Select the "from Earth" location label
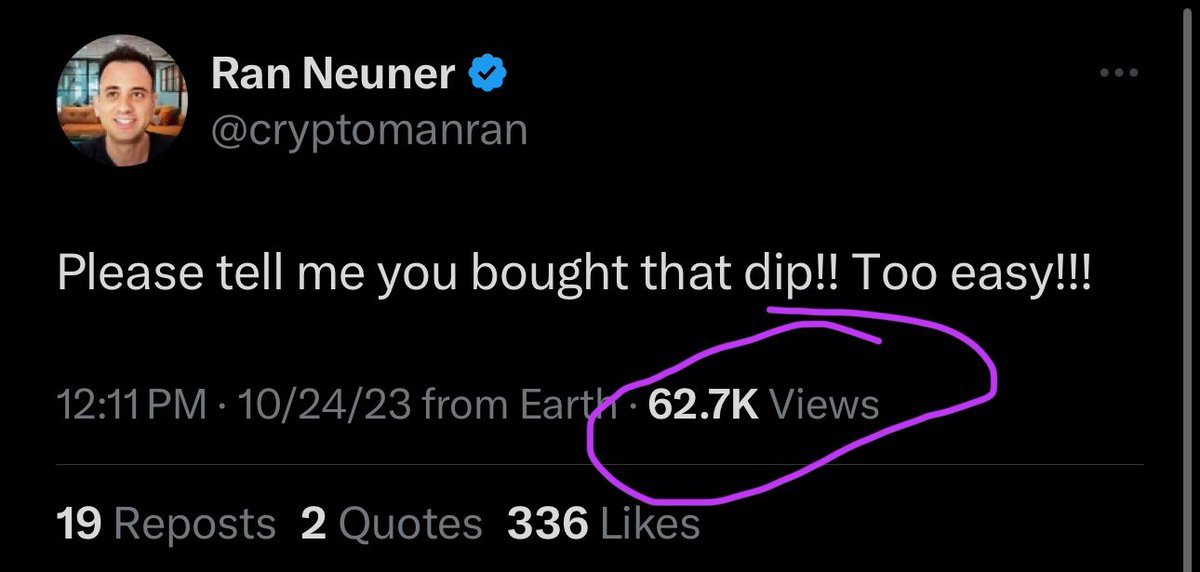 point(519,405)
